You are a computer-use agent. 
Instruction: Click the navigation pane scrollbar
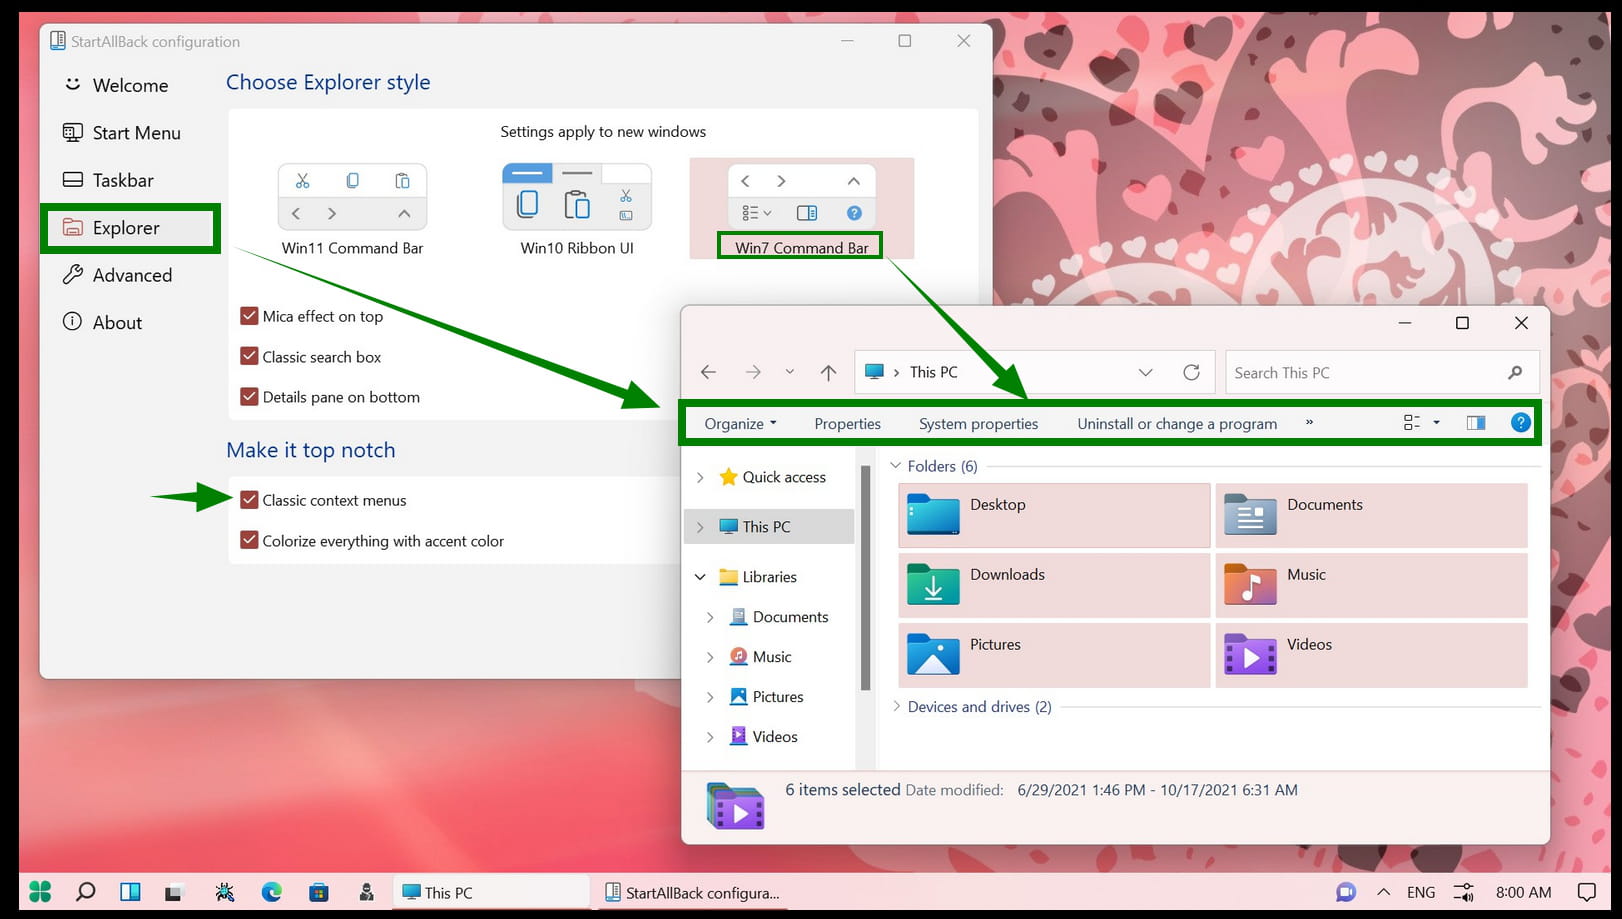(865, 578)
